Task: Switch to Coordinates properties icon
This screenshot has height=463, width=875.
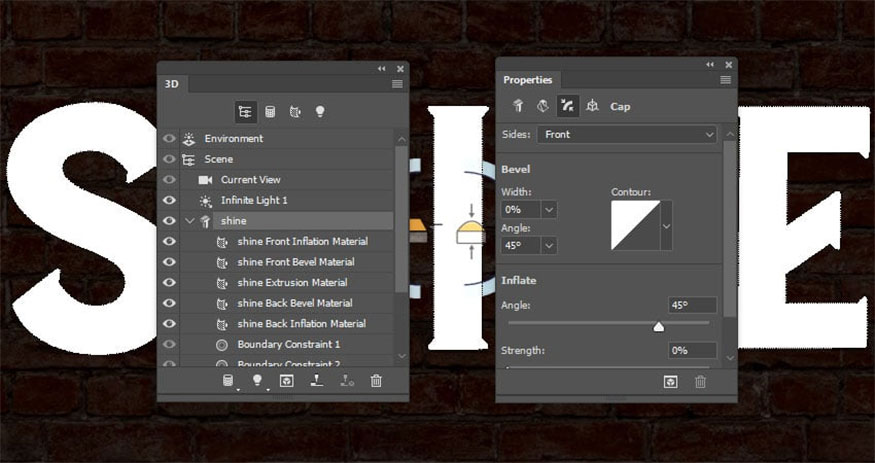Action: pos(592,106)
